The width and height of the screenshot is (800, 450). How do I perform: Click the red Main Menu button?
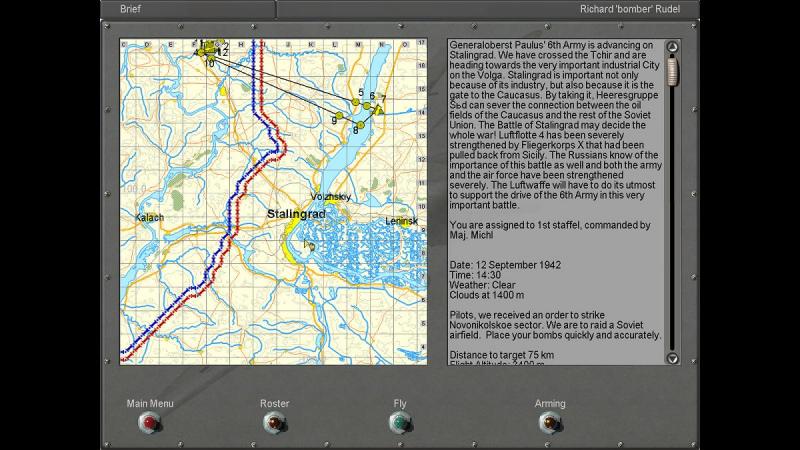[149, 422]
